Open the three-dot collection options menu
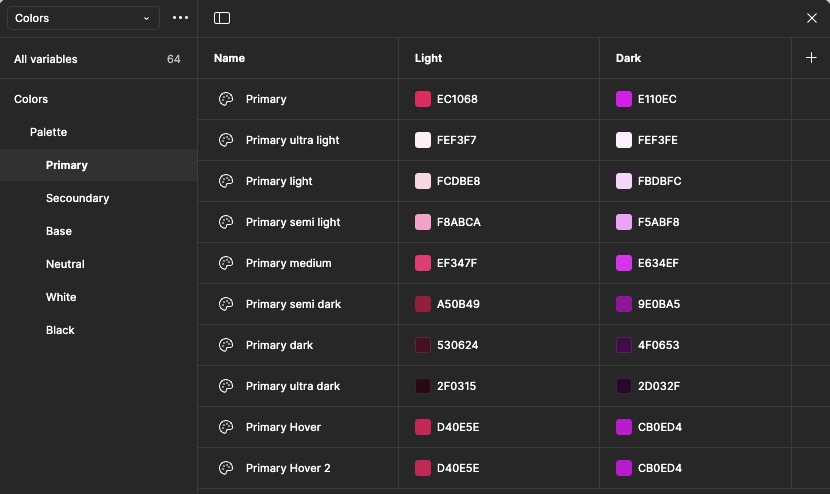The height and width of the screenshot is (494, 830). pyautogui.click(x=181, y=18)
